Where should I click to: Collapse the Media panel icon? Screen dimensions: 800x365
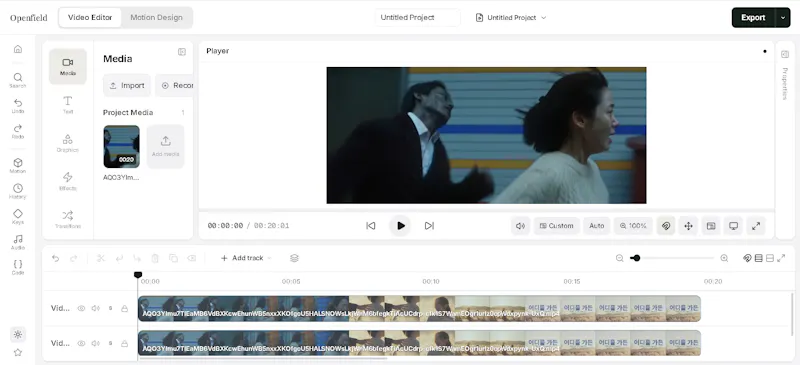(182, 52)
